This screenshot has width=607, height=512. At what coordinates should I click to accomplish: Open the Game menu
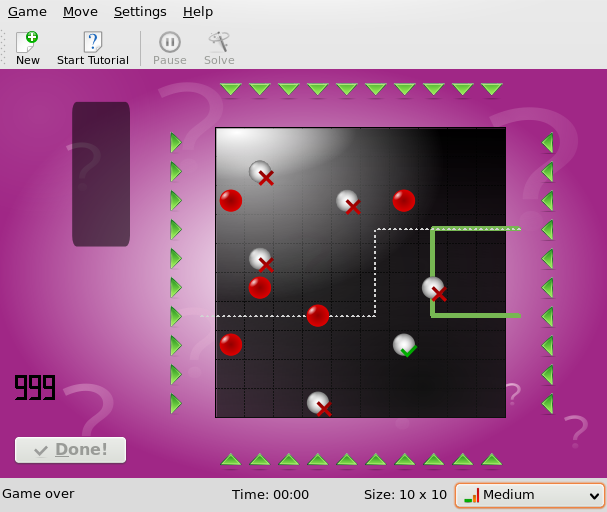click(27, 12)
